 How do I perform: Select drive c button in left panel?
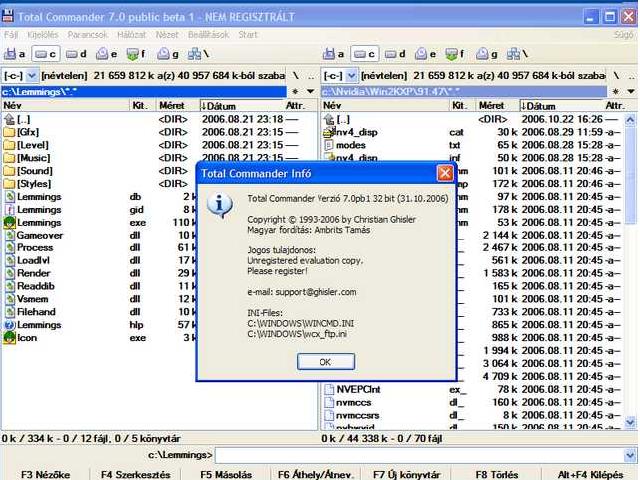click(45, 54)
